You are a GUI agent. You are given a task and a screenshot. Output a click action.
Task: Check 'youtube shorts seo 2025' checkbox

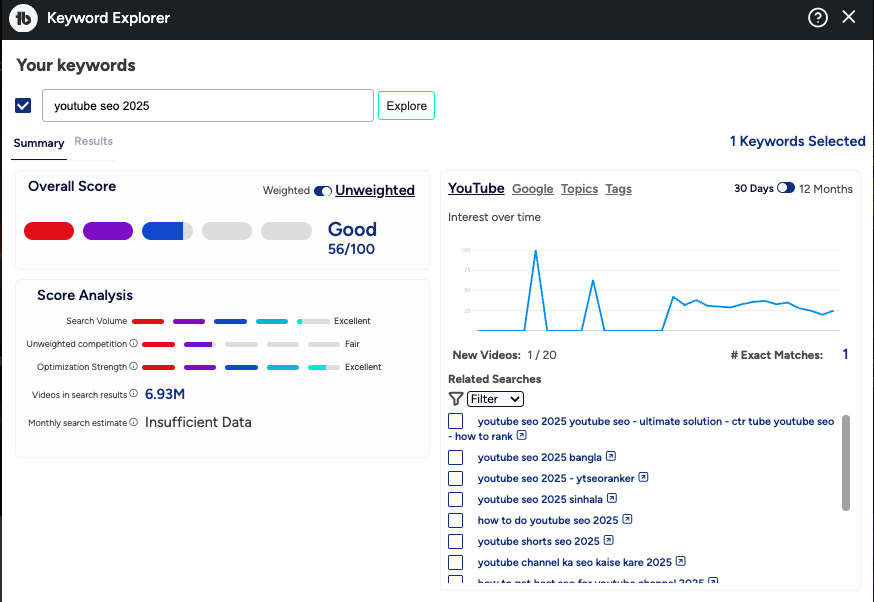455,541
